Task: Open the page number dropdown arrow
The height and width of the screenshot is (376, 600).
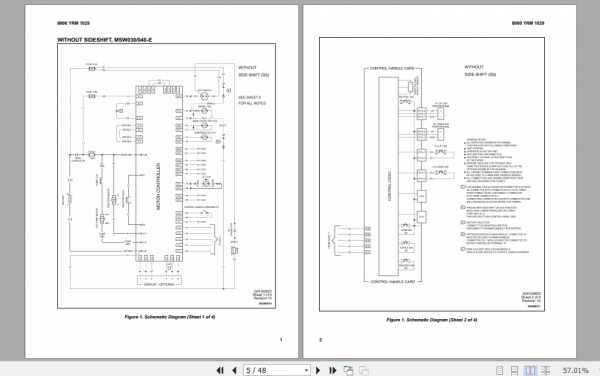Action: click(306, 370)
